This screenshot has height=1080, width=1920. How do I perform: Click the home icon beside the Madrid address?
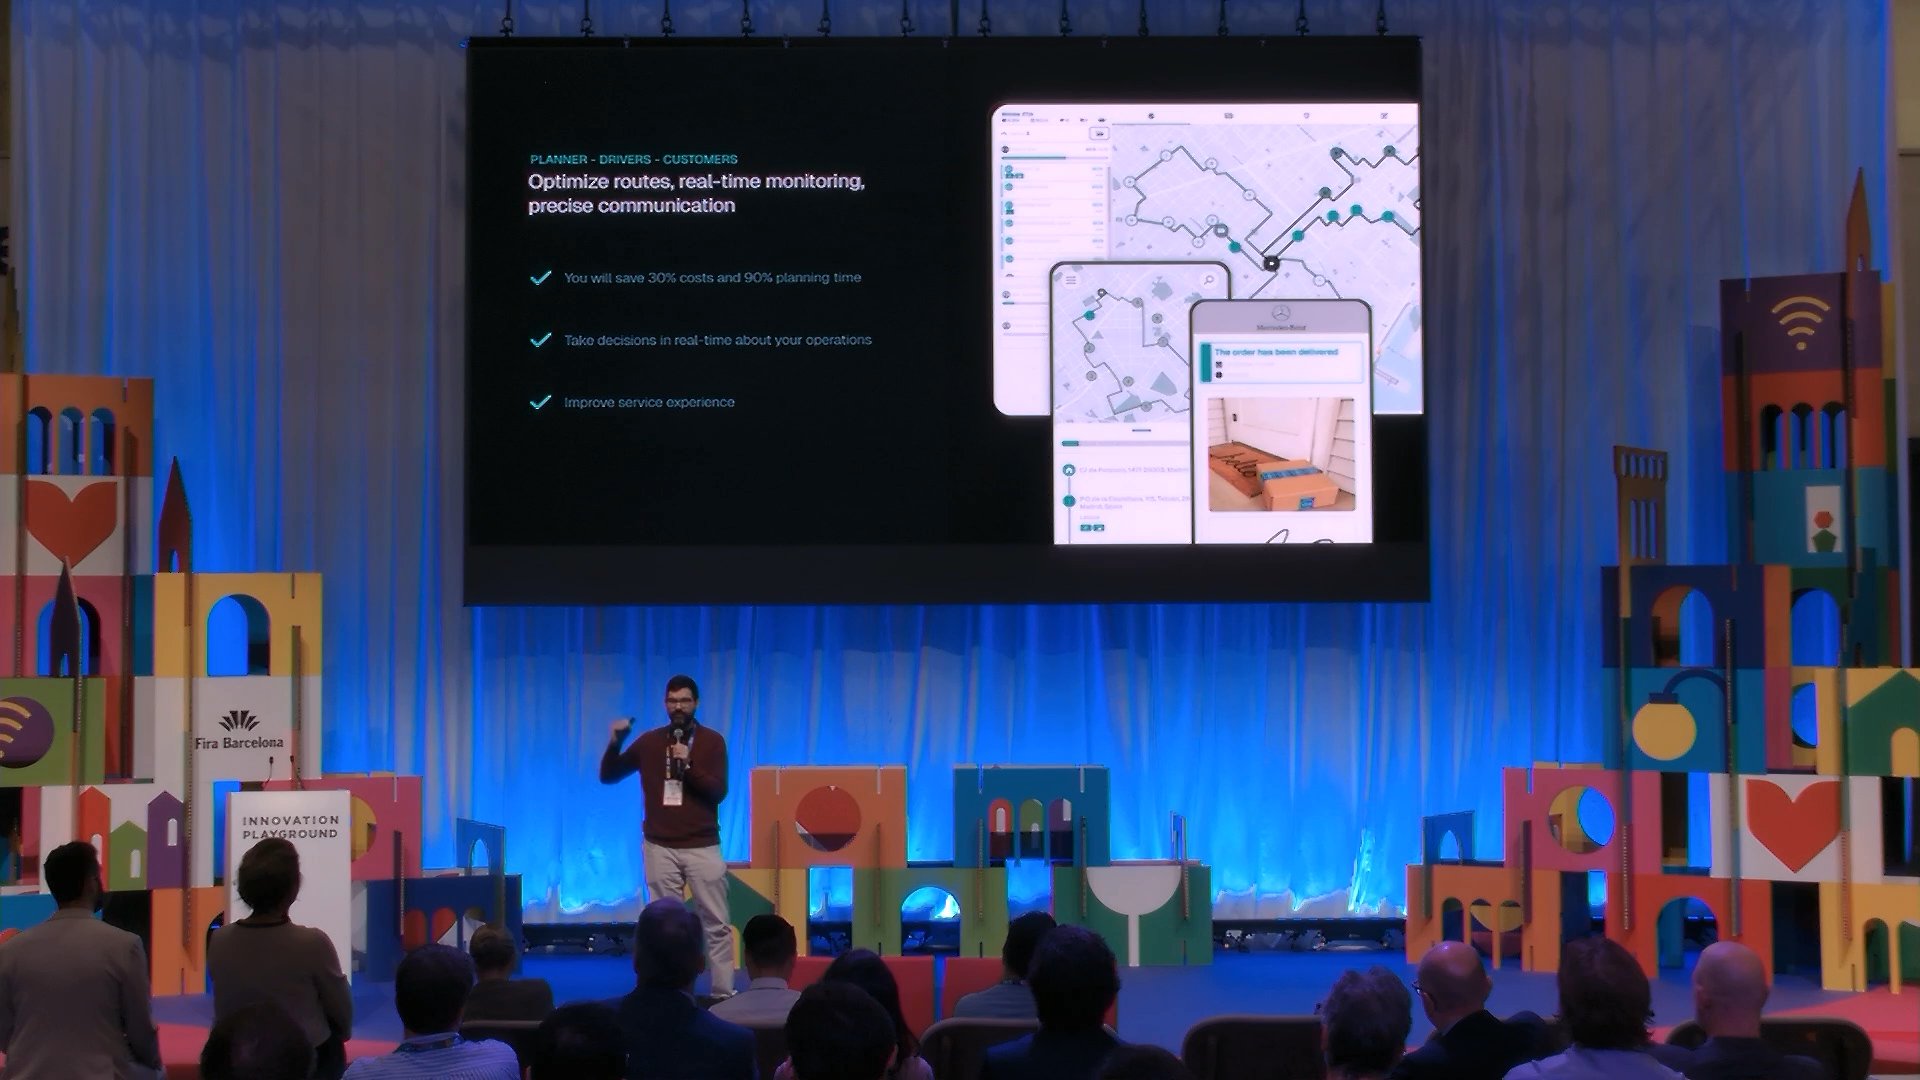1069,469
